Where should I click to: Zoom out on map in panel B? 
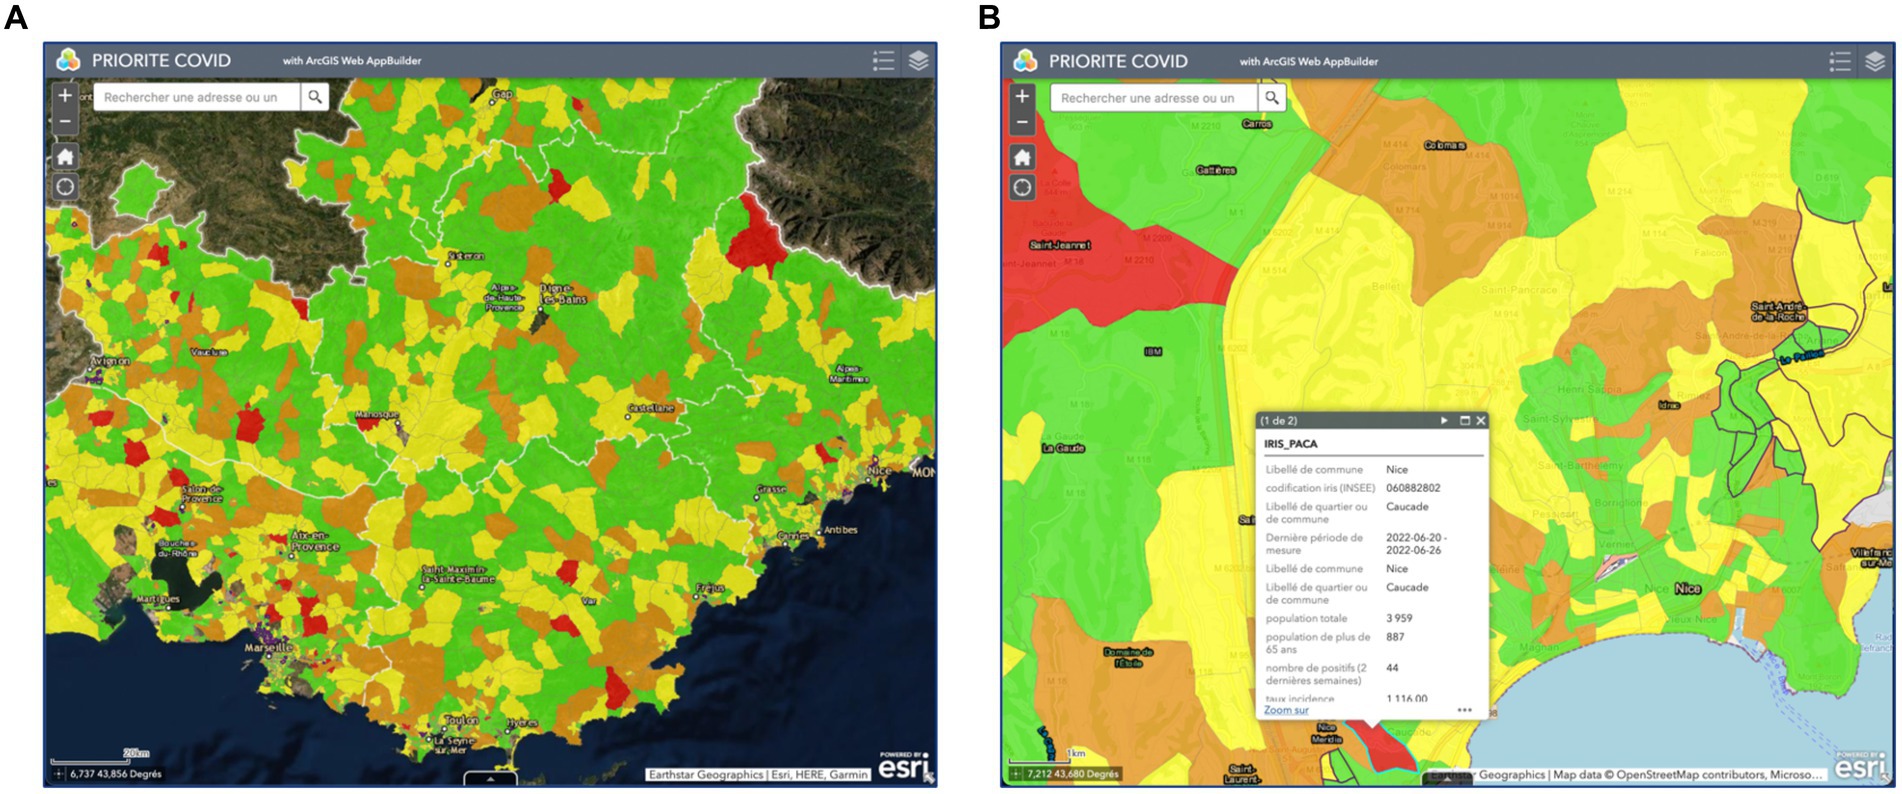pyautogui.click(x=1022, y=122)
